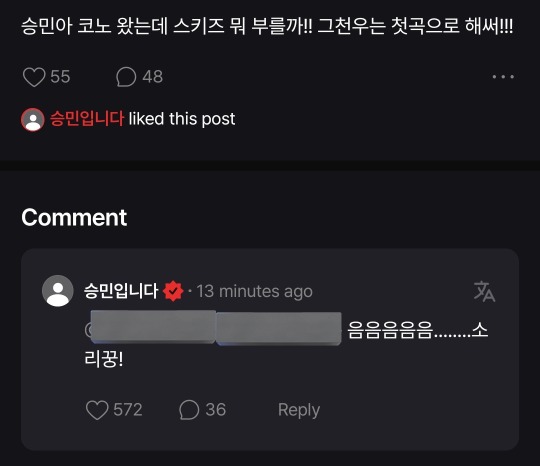This screenshot has width=540, height=466.
Task: Tap the red verified badge icon
Action: point(173,291)
